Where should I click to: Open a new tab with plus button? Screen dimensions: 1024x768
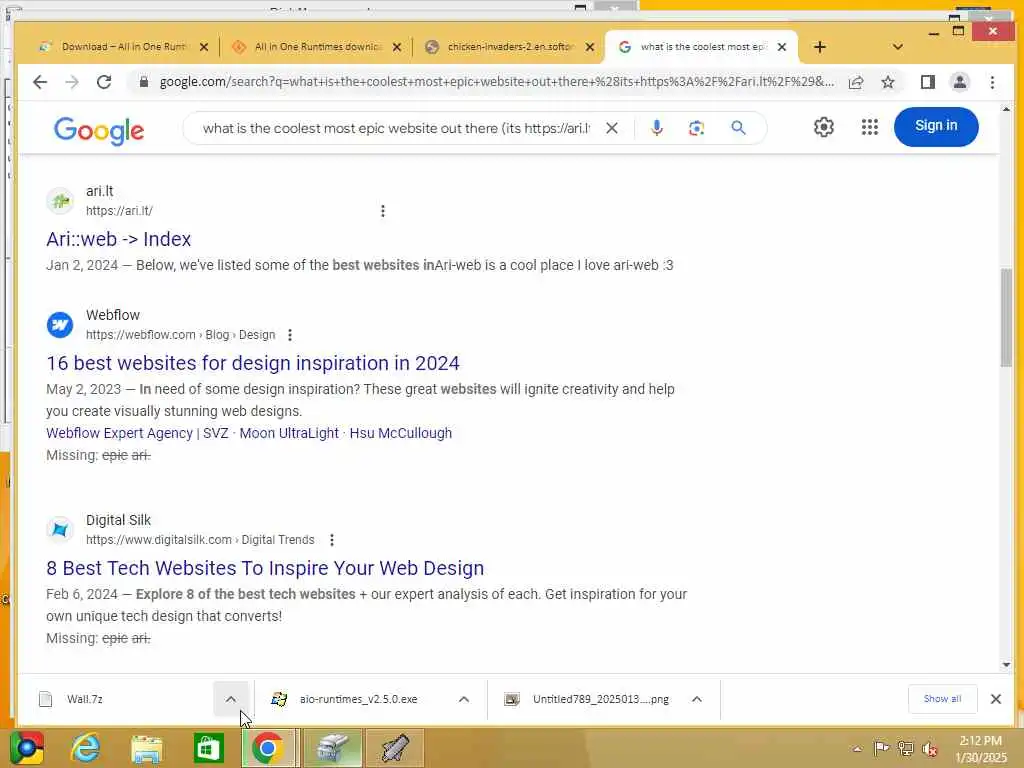[820, 47]
